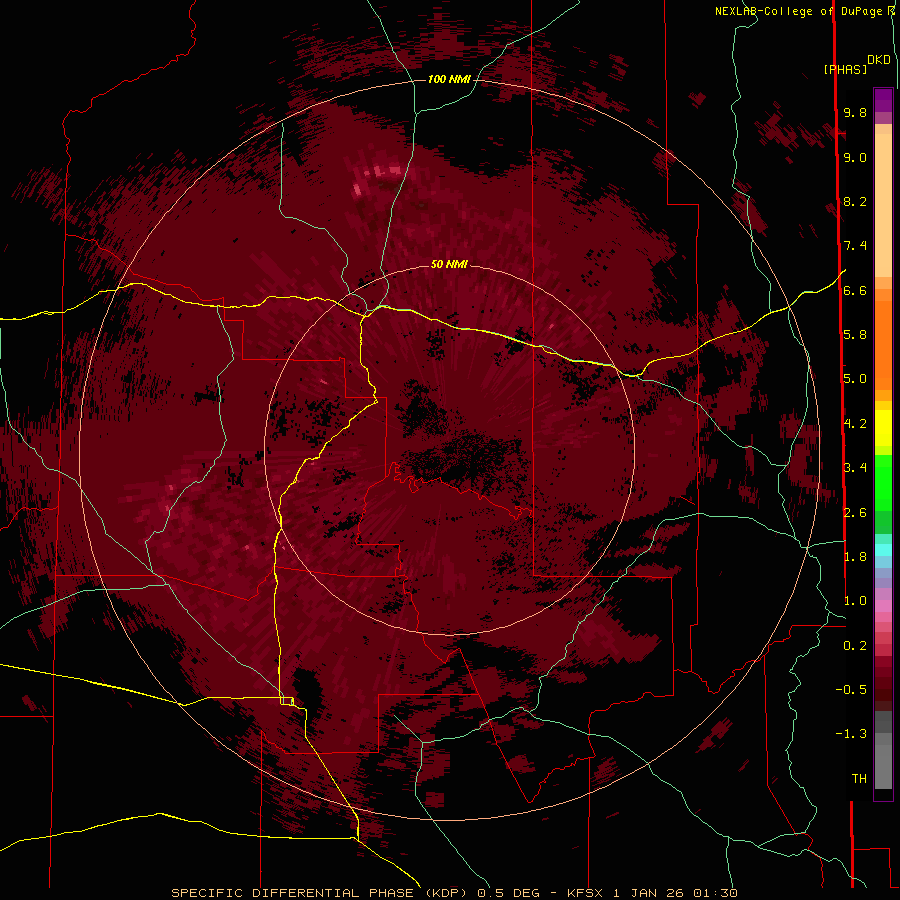This screenshot has height=900, width=900.
Task: Click the 5.0 value on the scale
Action: click(x=855, y=379)
